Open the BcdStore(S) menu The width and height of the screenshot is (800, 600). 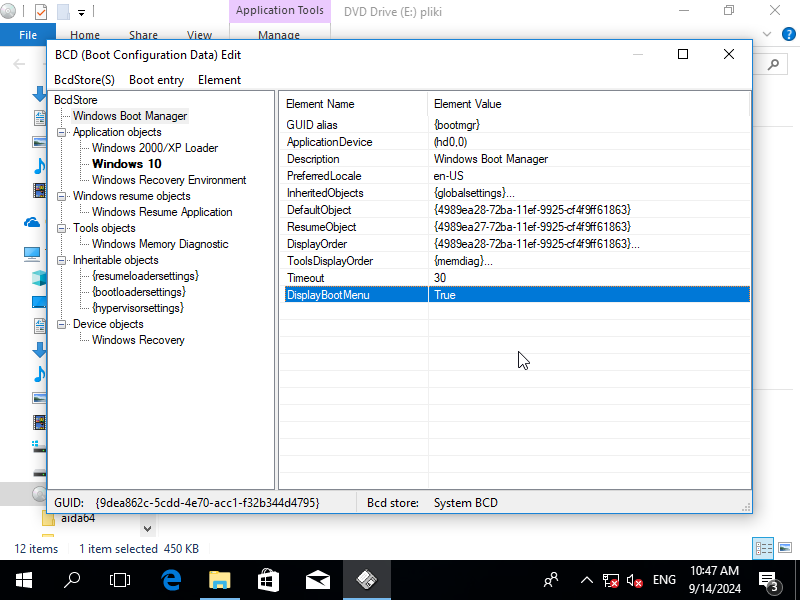pos(84,80)
